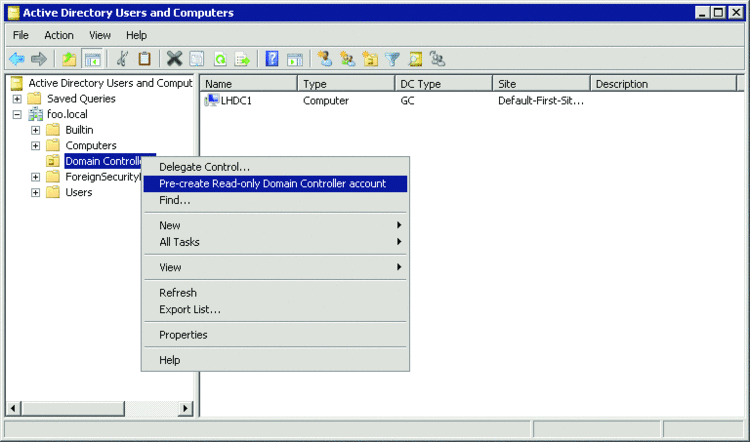
Task: Open Properties from context menu
Action: click(275, 335)
